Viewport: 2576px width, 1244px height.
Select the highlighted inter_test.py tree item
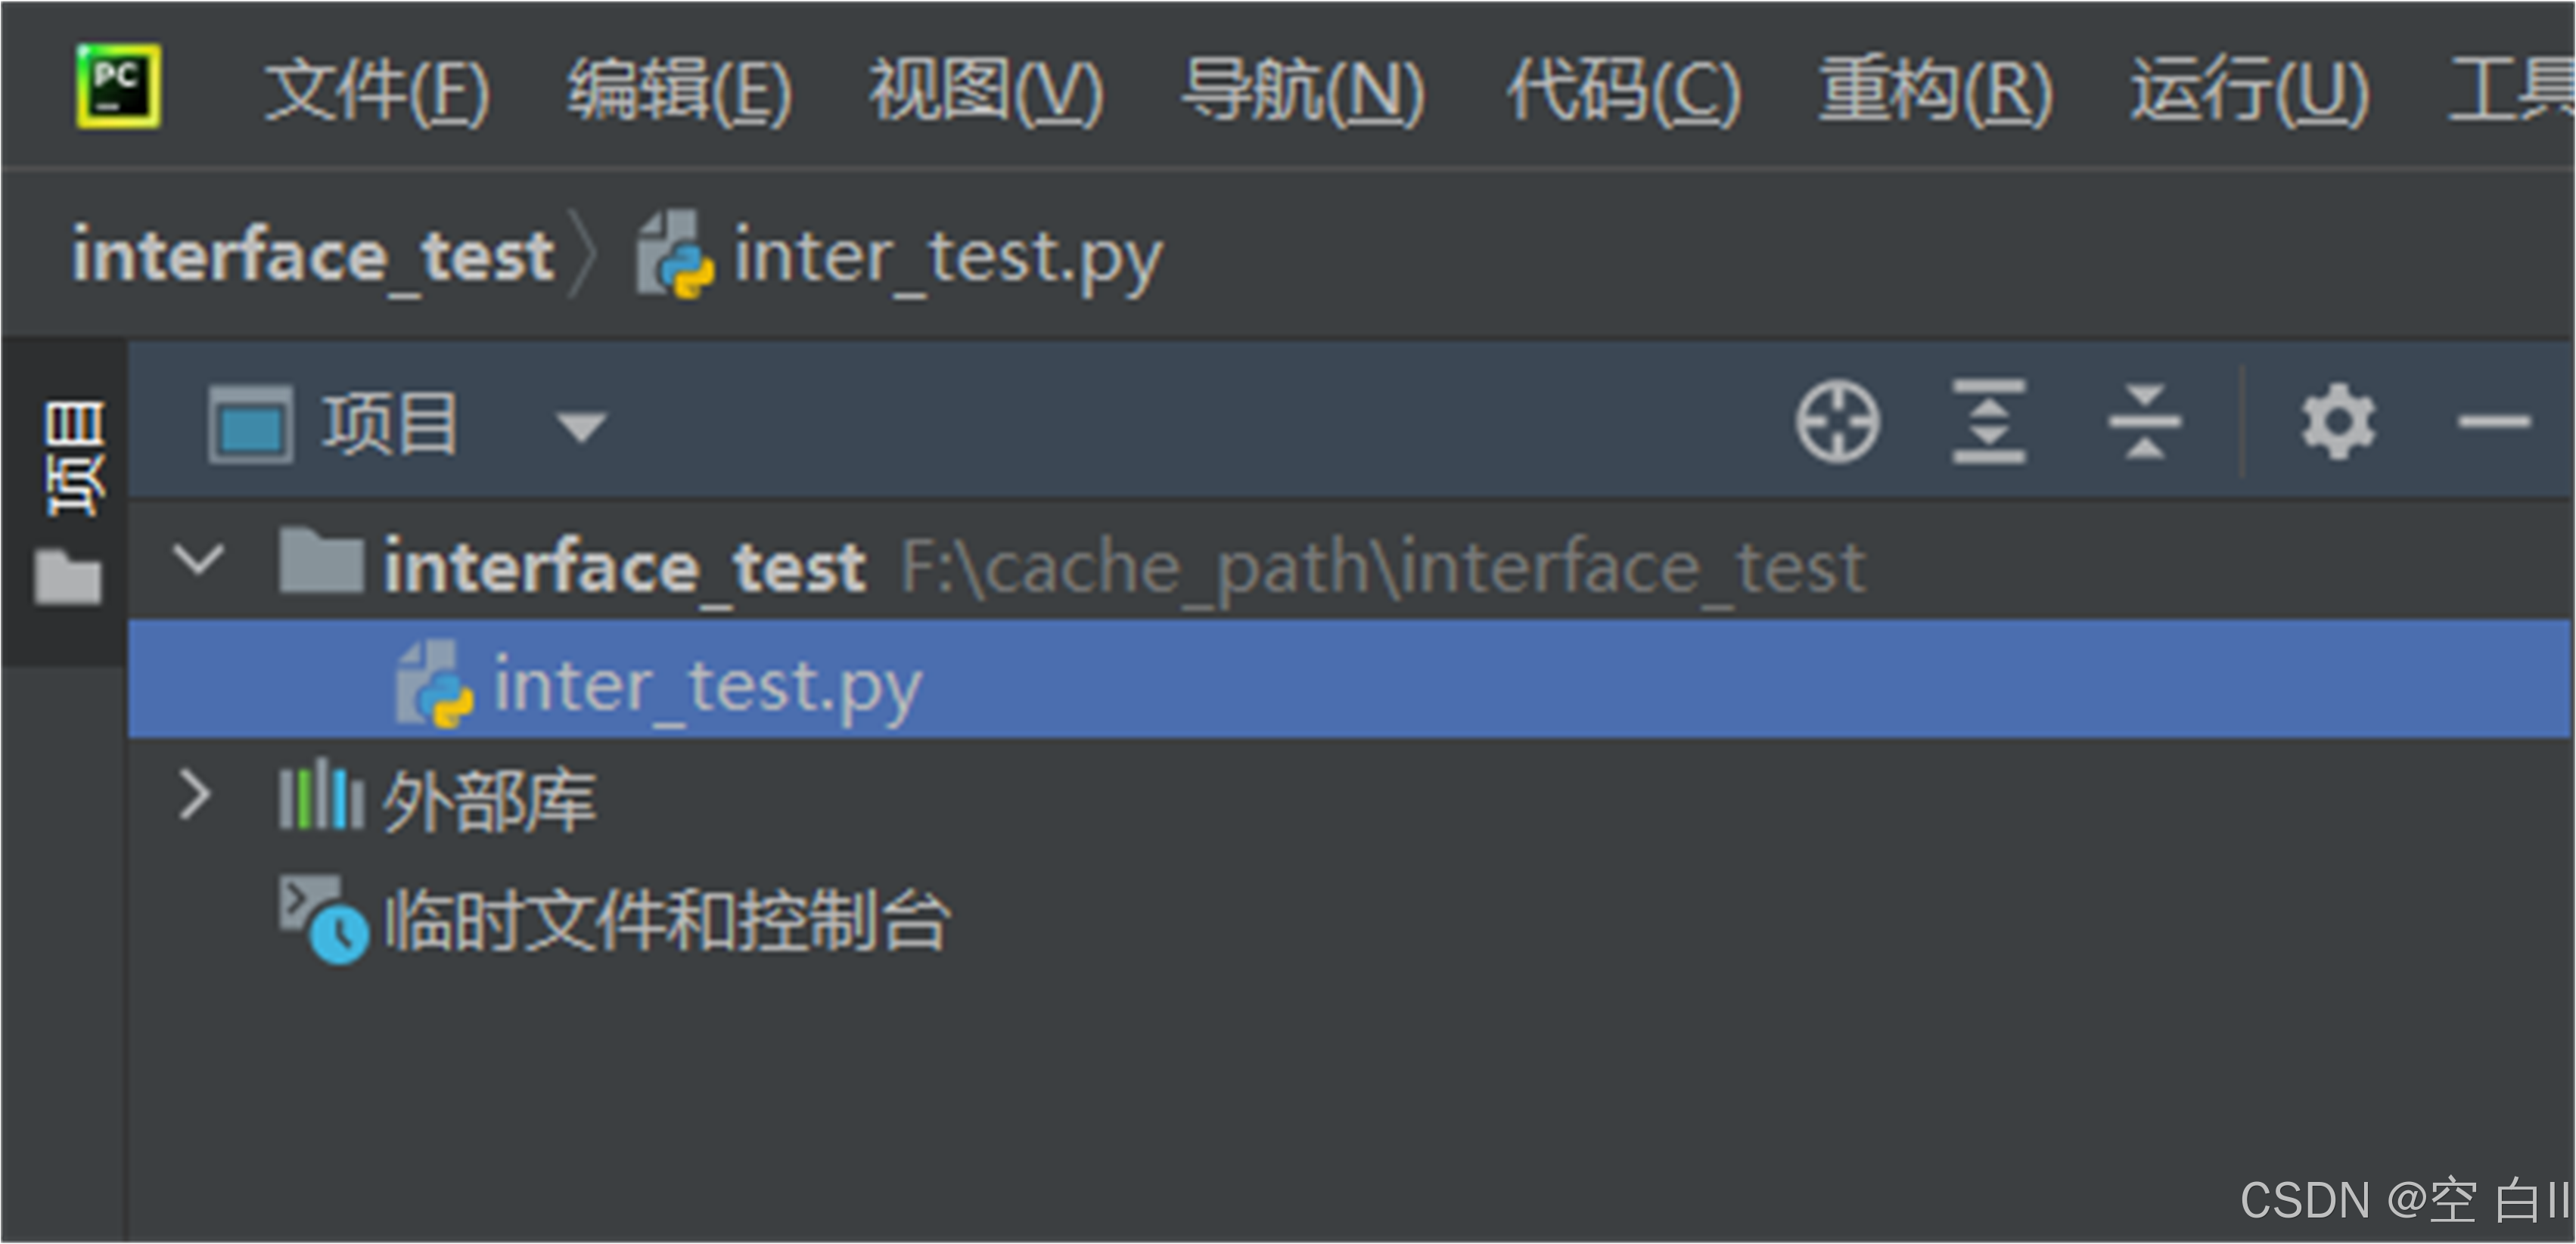[x=700, y=683]
